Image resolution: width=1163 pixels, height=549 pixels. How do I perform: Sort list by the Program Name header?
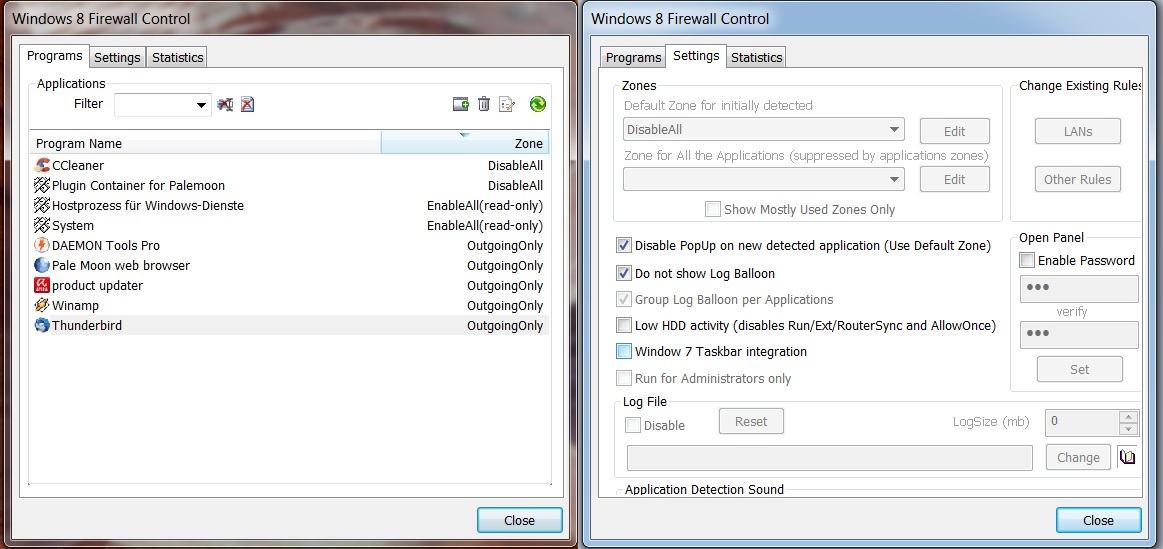point(205,142)
